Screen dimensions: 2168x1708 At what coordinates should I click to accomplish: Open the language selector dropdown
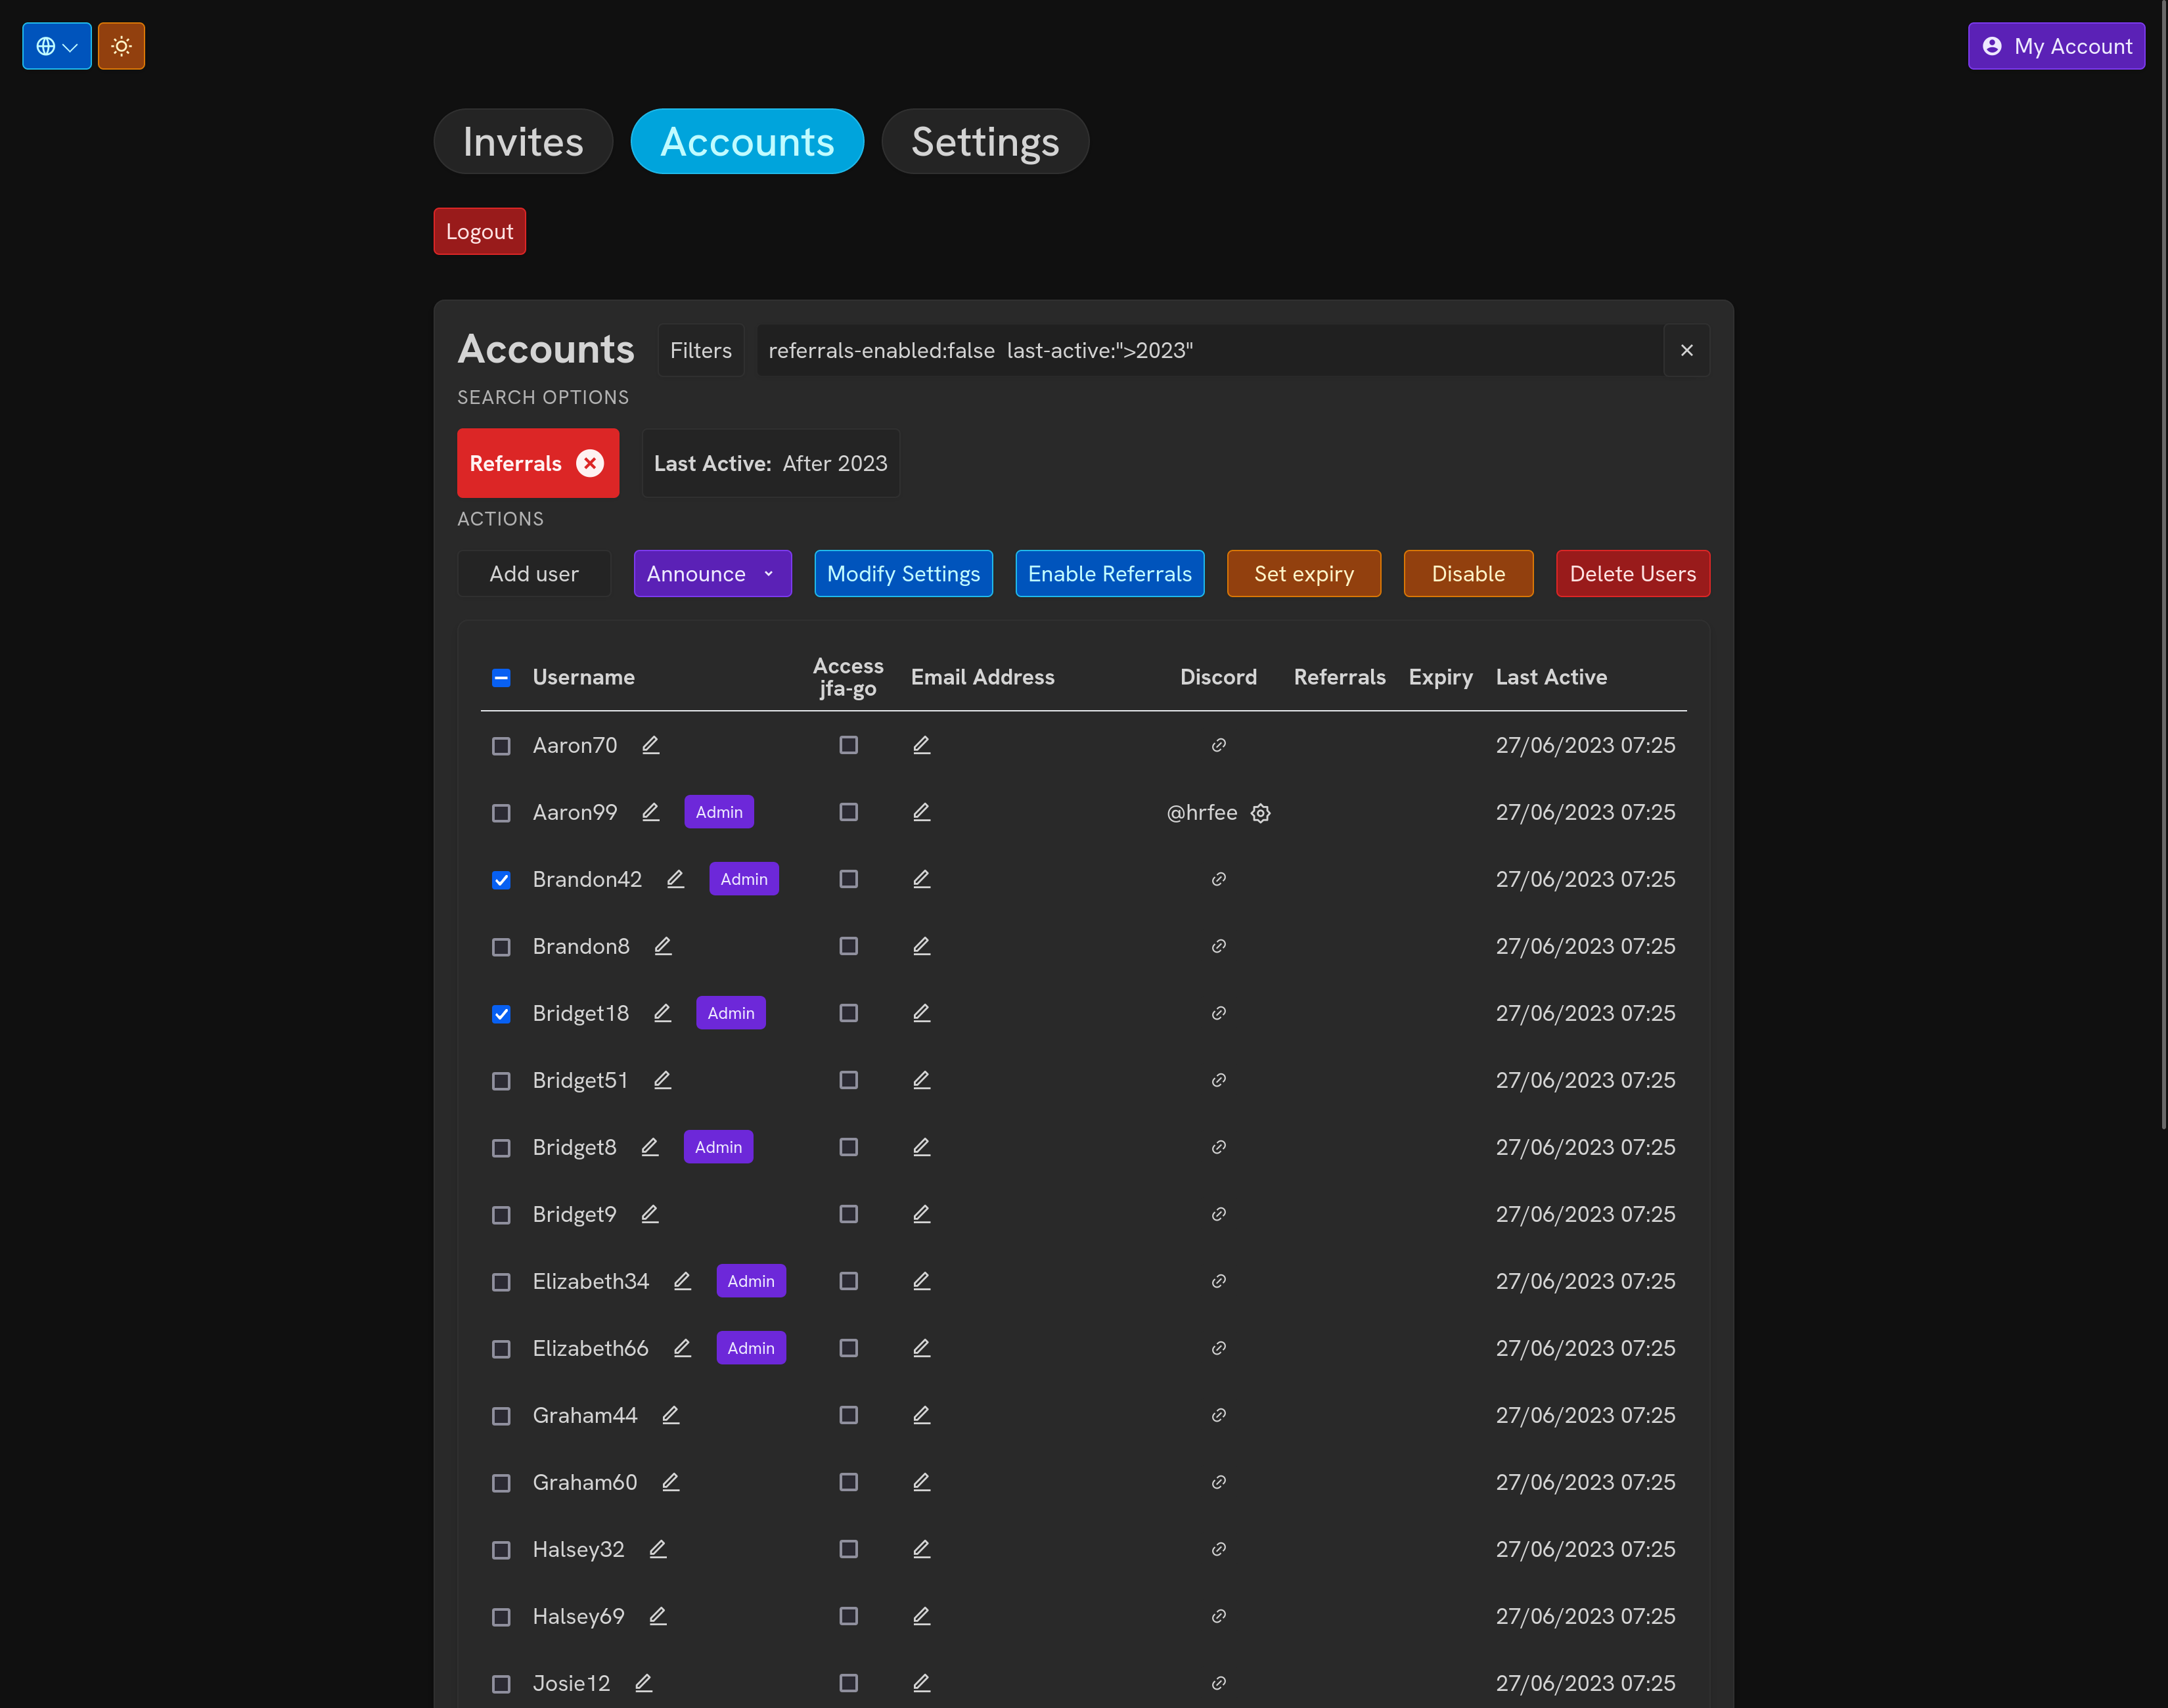coord(56,45)
